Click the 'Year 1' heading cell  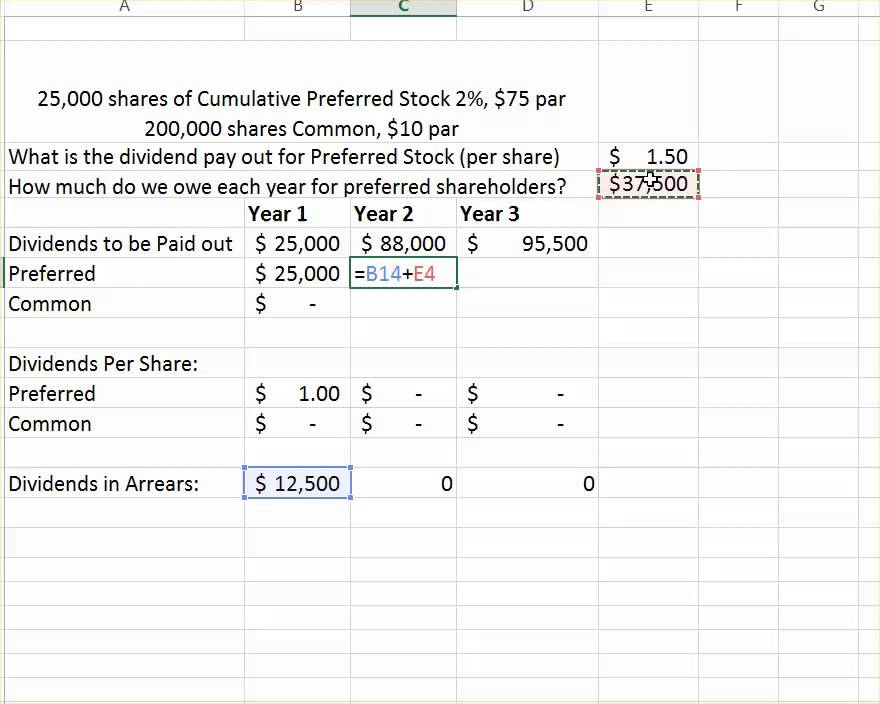tap(297, 214)
